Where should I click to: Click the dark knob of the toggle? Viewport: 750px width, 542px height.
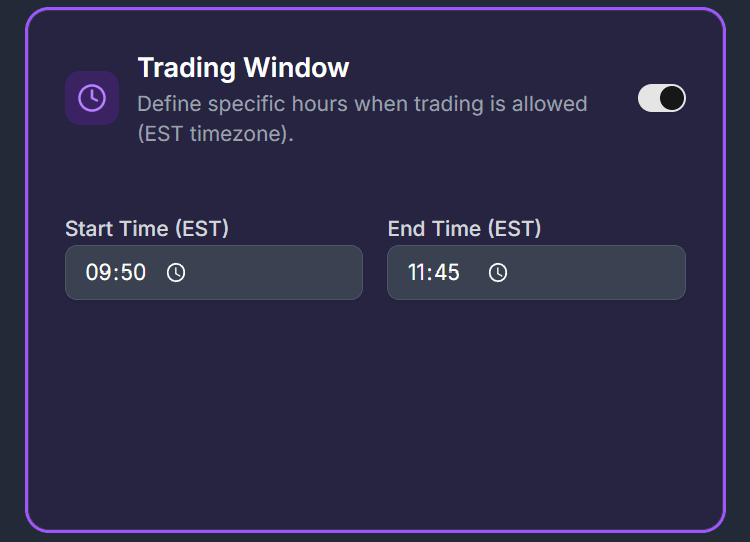pyautogui.click(x=672, y=98)
